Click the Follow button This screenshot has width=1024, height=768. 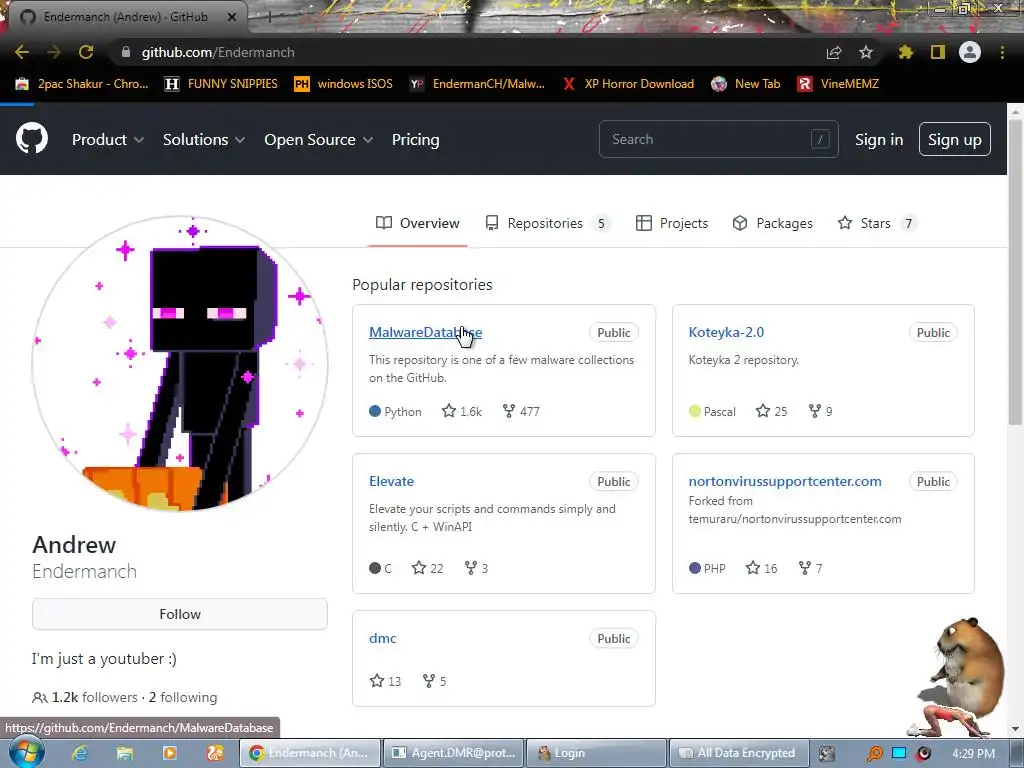[x=180, y=614]
